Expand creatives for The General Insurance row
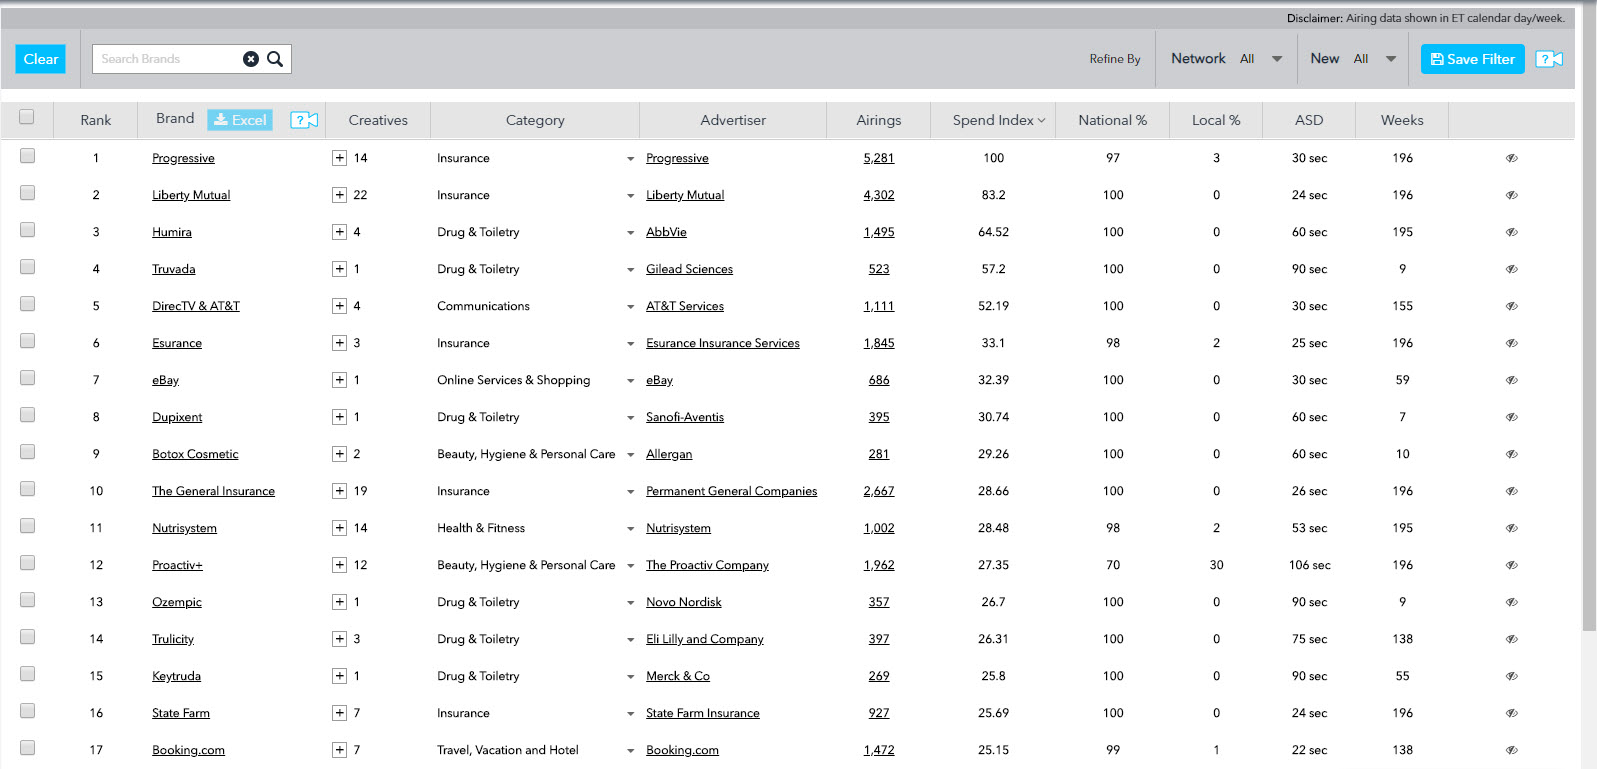Screen dimensions: 1597x769 [340, 491]
